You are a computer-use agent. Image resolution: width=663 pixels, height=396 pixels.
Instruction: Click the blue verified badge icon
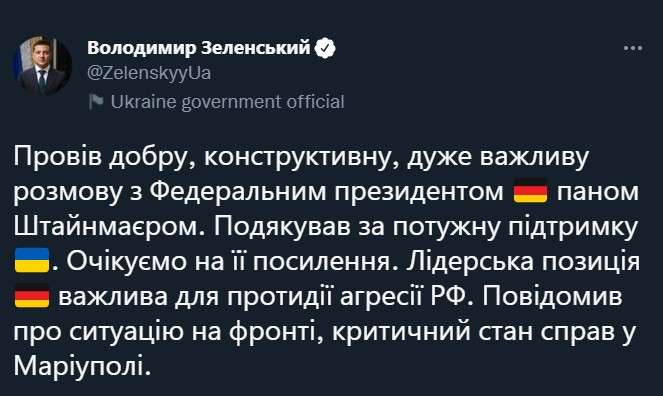pos(325,48)
